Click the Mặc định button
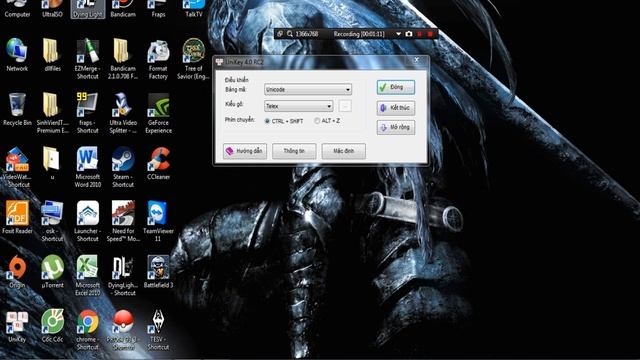The height and width of the screenshot is (360, 640). click(344, 151)
